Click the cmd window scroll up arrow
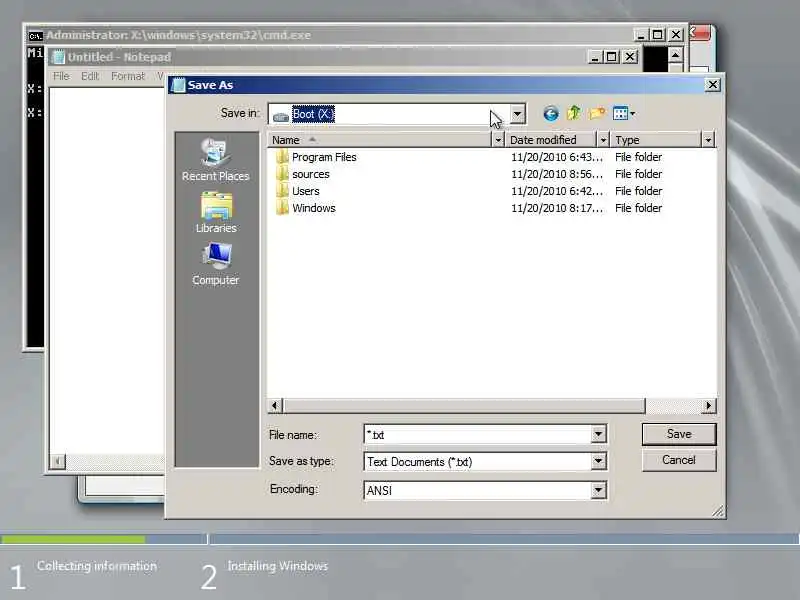Image resolution: width=800 pixels, height=600 pixels. [676, 55]
